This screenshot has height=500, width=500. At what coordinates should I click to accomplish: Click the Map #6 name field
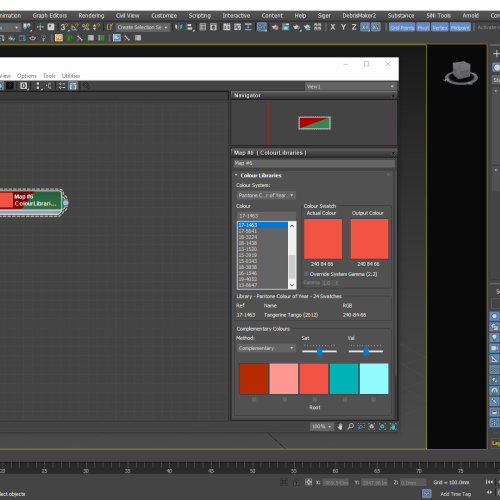coord(314,163)
